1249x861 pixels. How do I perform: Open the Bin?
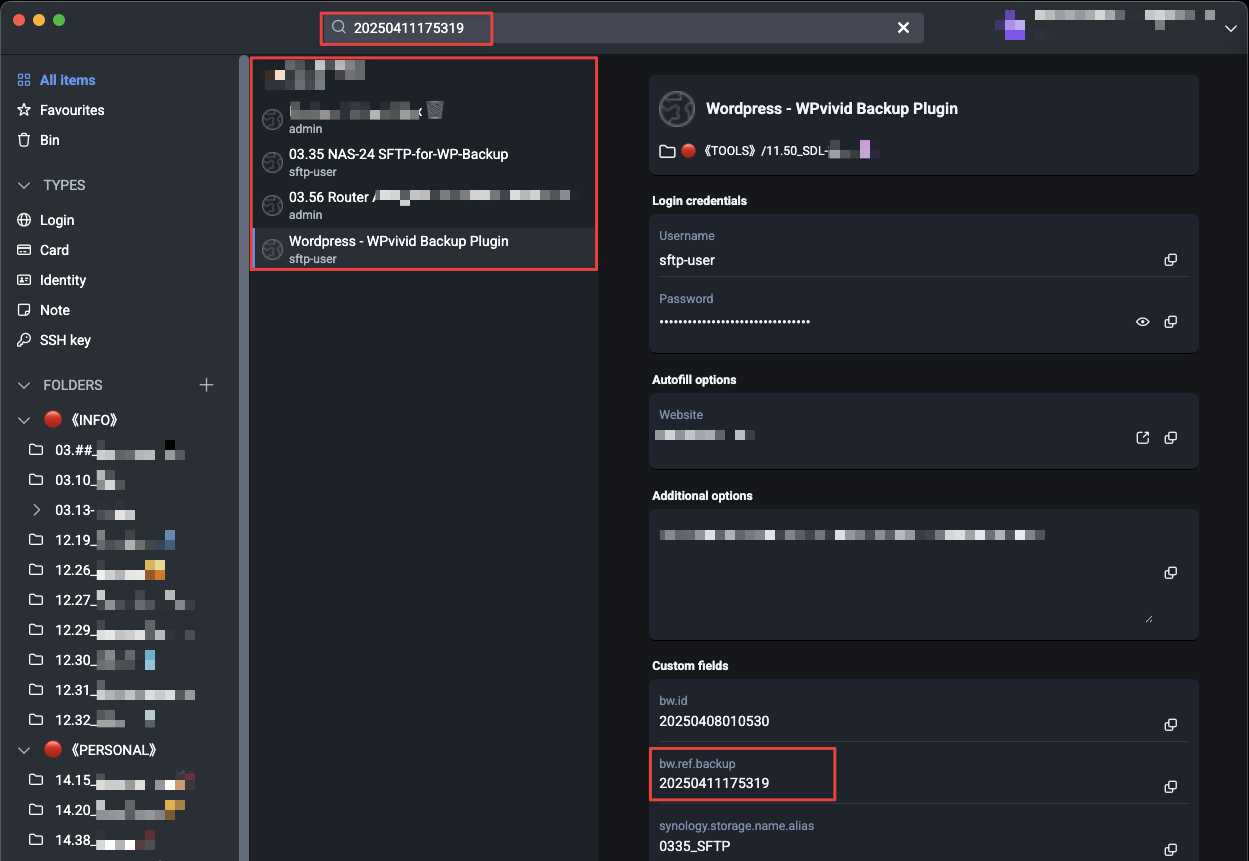point(49,140)
